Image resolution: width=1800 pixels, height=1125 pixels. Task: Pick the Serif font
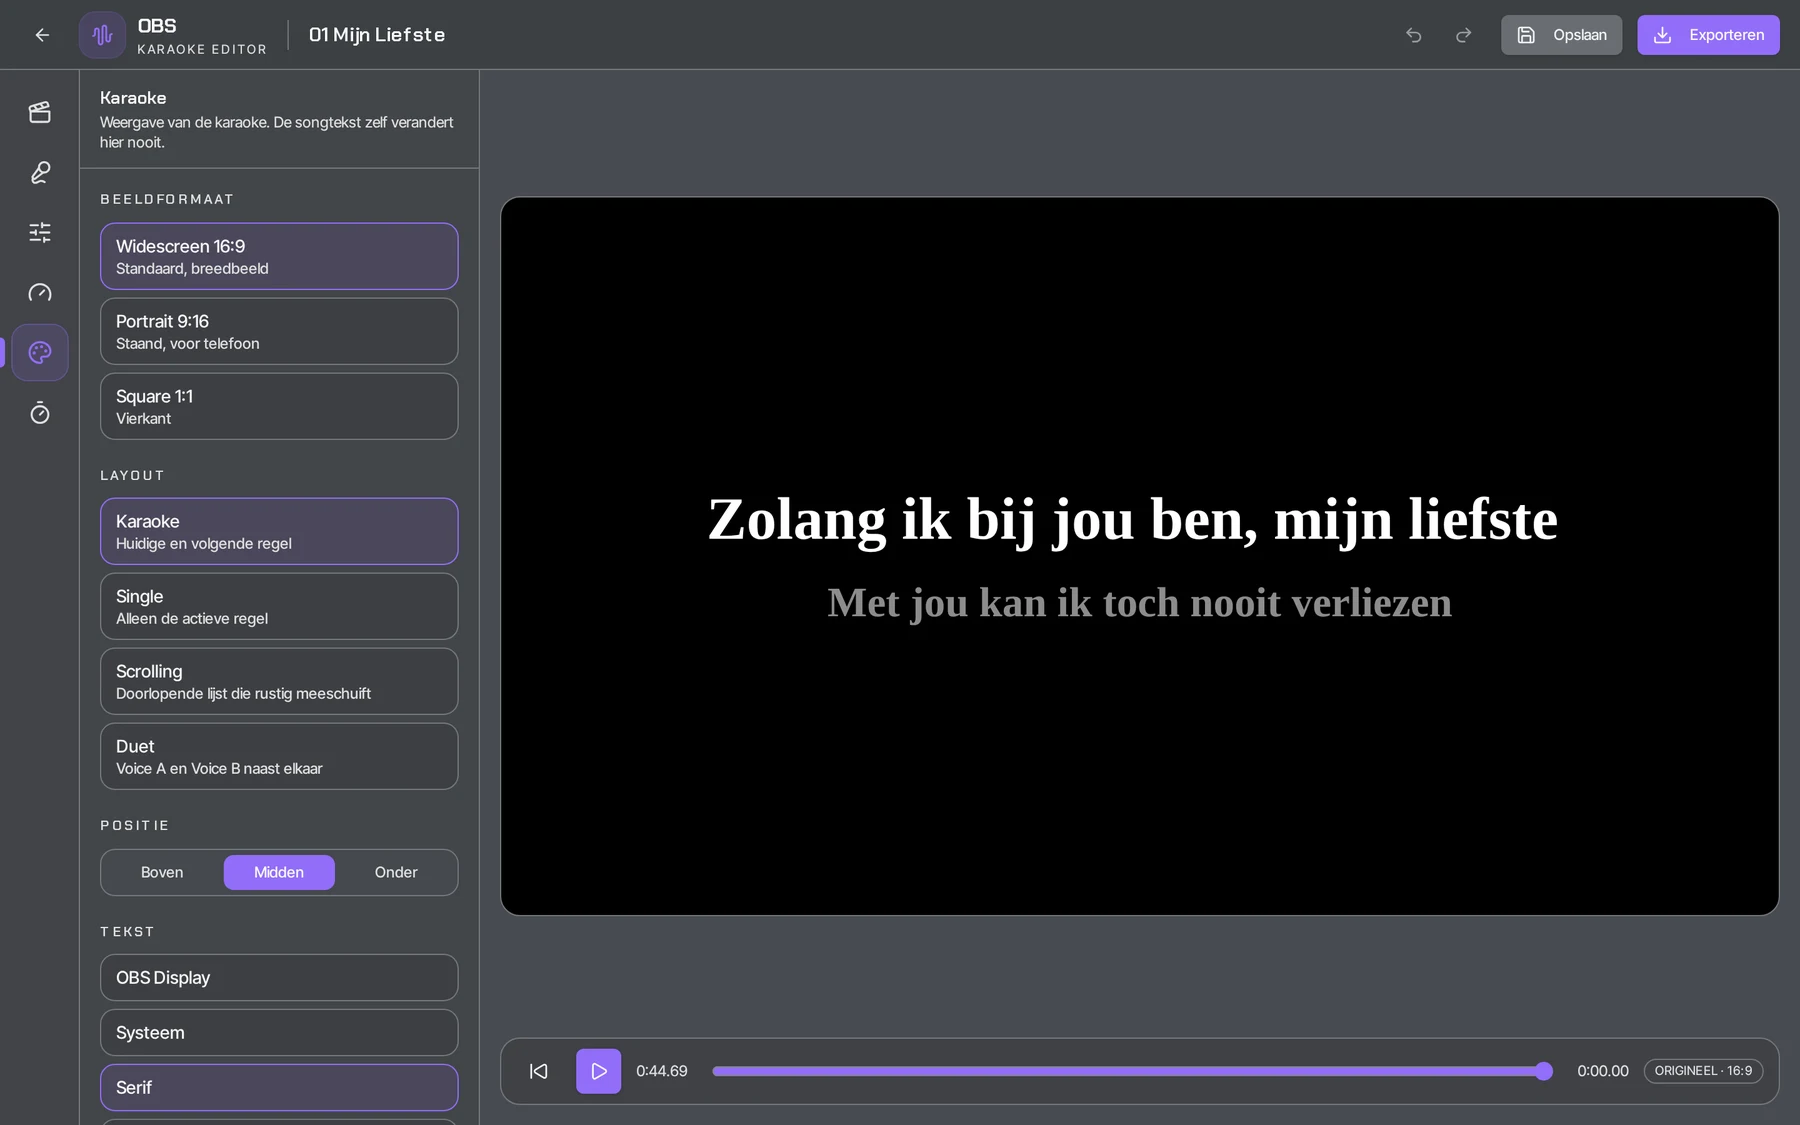[x=279, y=1087]
